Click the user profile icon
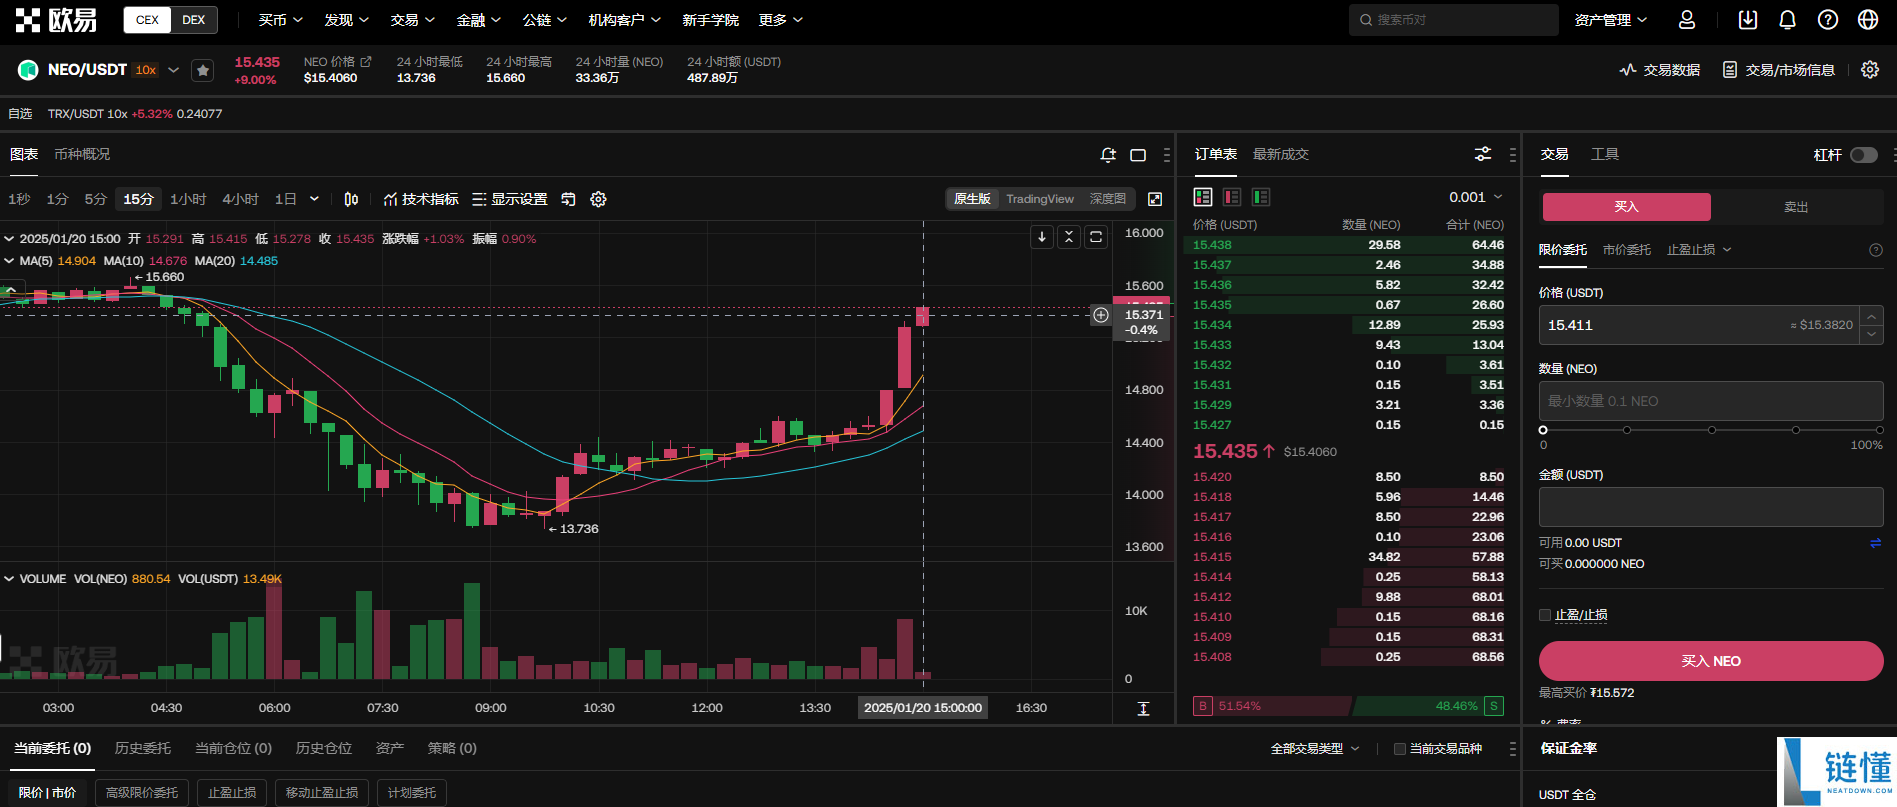The height and width of the screenshot is (807, 1897). 1687,20
